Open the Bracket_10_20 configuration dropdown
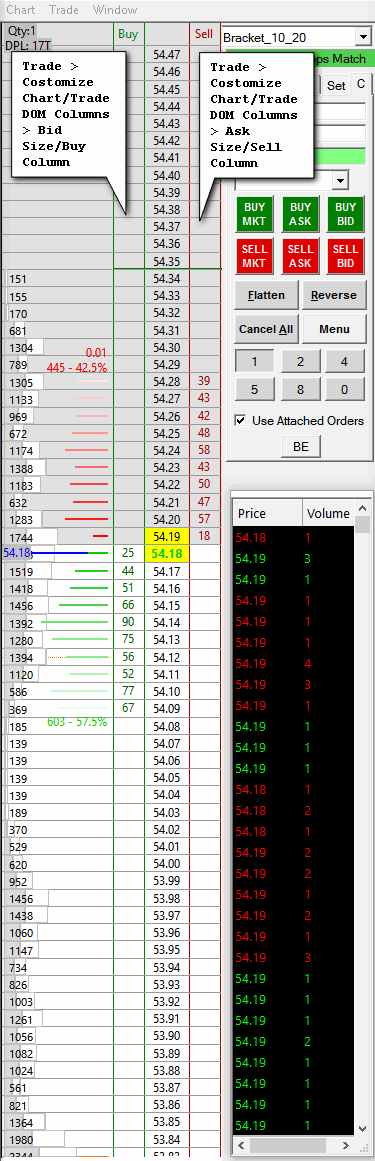The width and height of the screenshot is (375, 1161). (x=362, y=37)
